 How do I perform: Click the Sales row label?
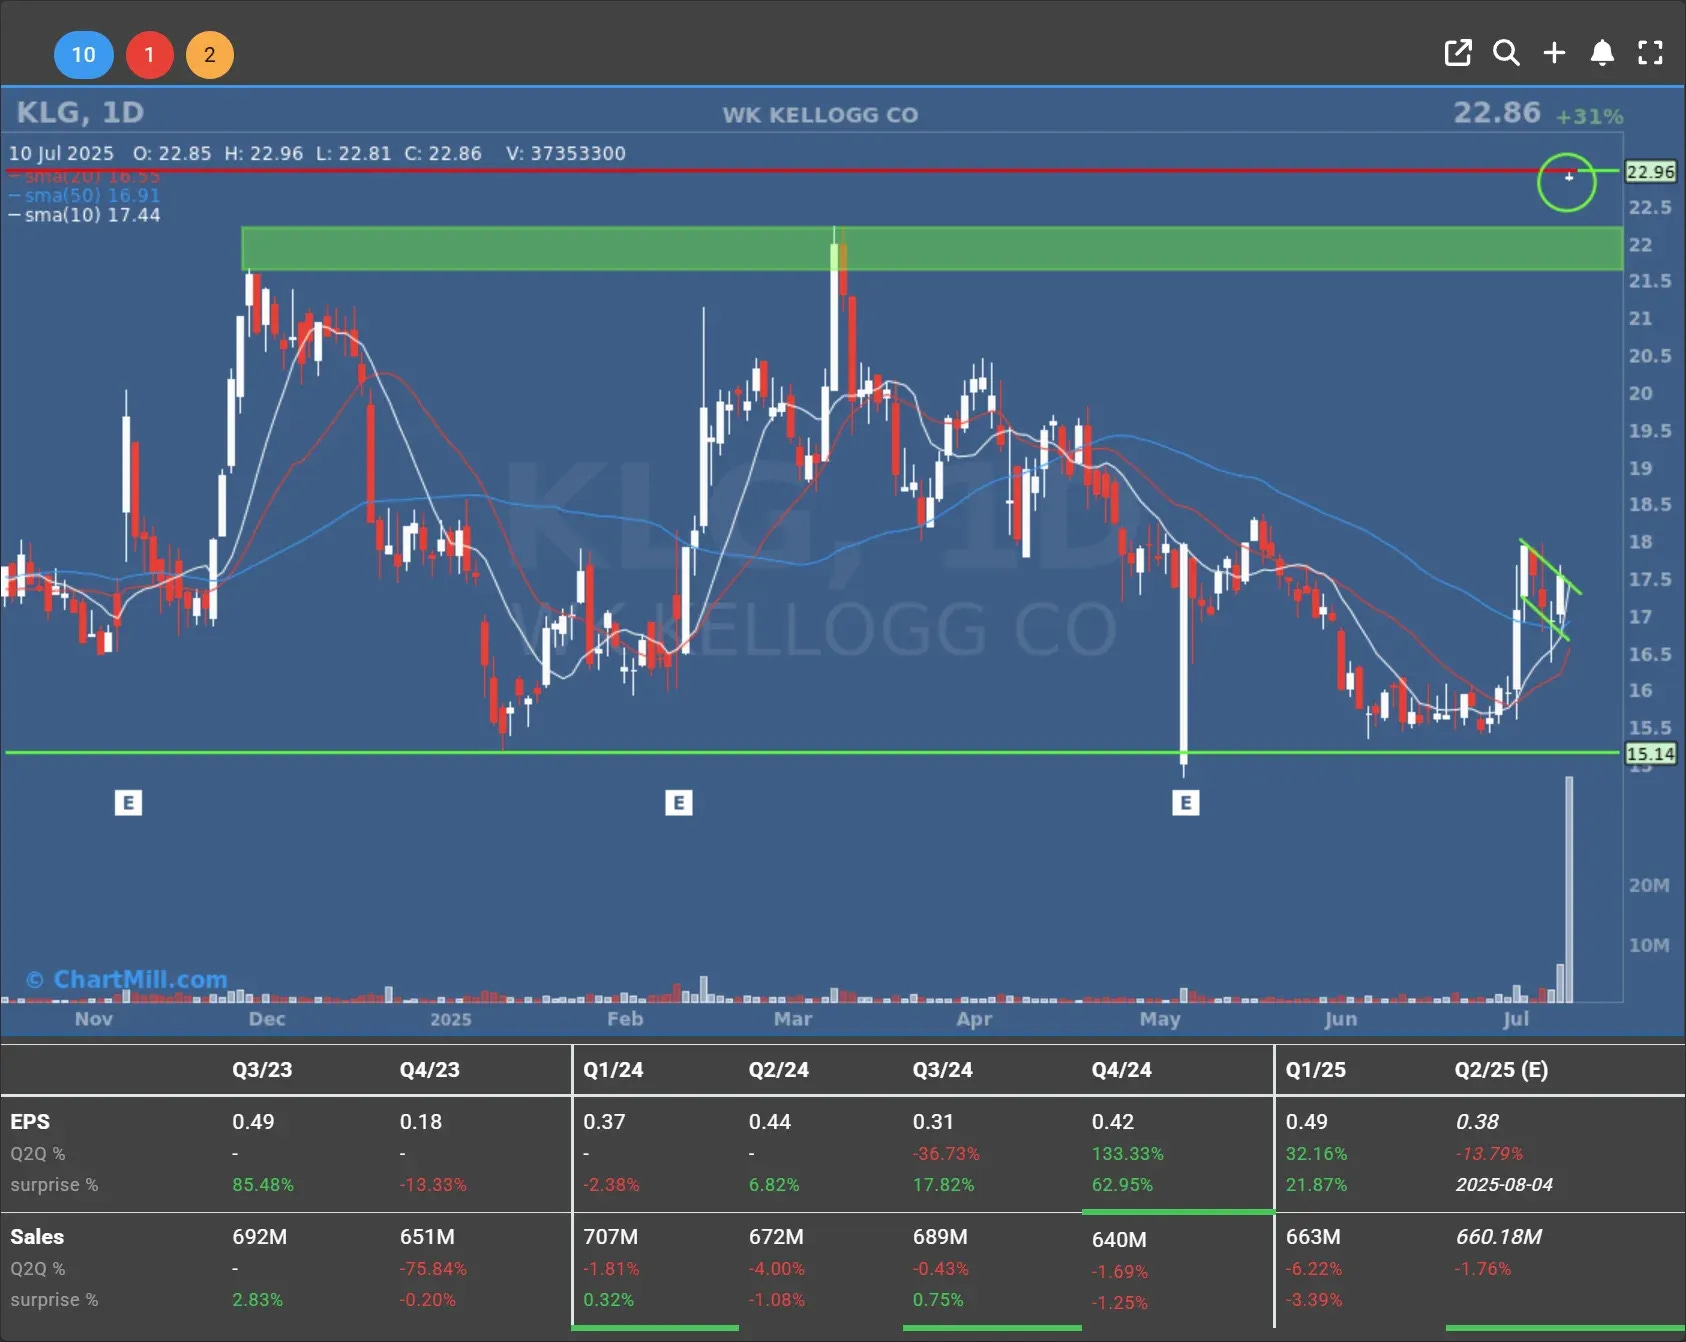point(37,1237)
